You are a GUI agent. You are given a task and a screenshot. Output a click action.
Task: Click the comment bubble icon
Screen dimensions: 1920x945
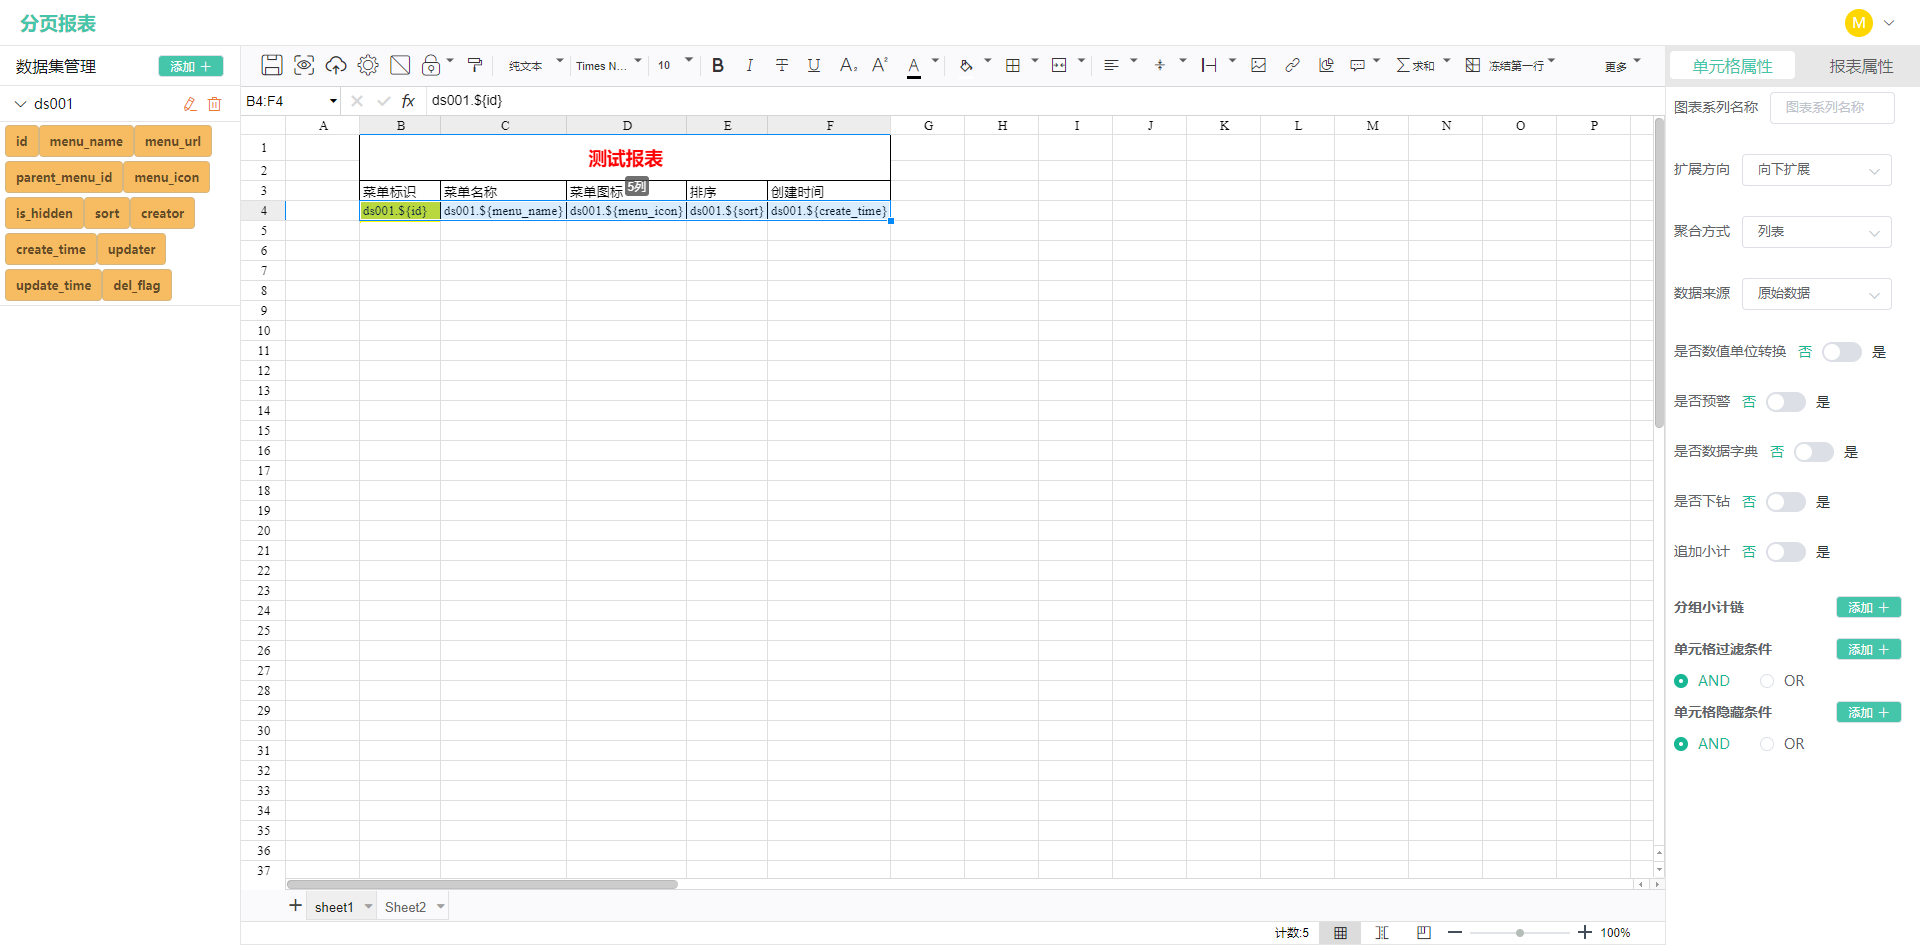point(1358,65)
